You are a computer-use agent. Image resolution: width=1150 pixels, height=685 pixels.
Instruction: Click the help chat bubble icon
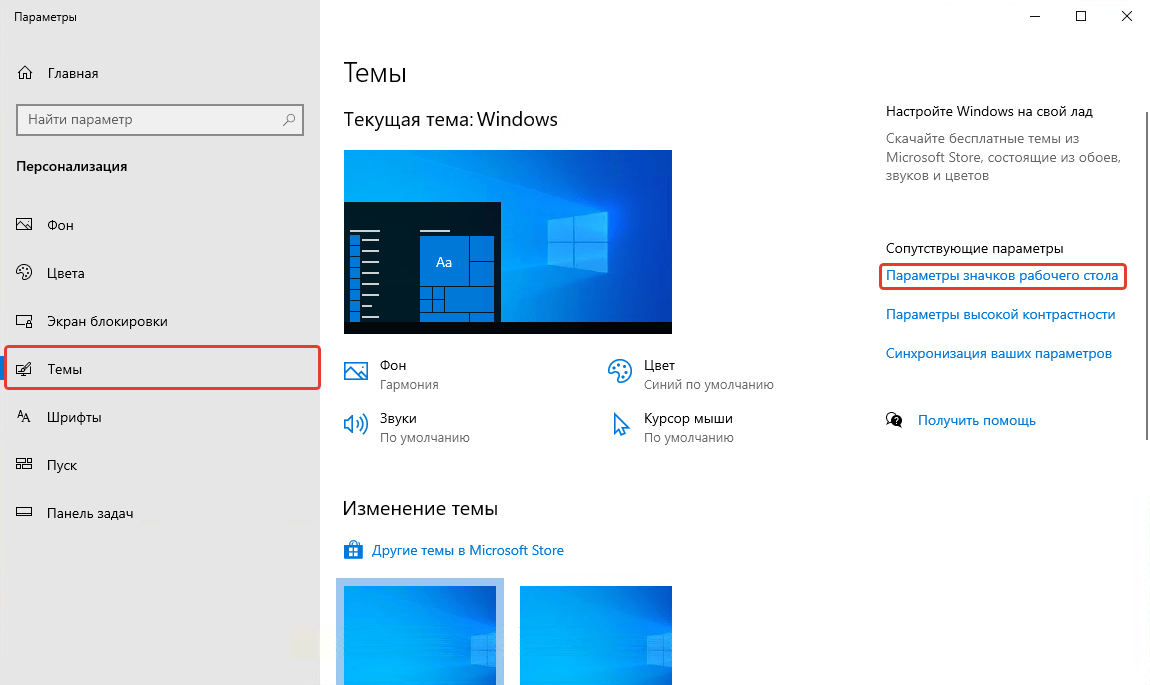click(x=894, y=420)
